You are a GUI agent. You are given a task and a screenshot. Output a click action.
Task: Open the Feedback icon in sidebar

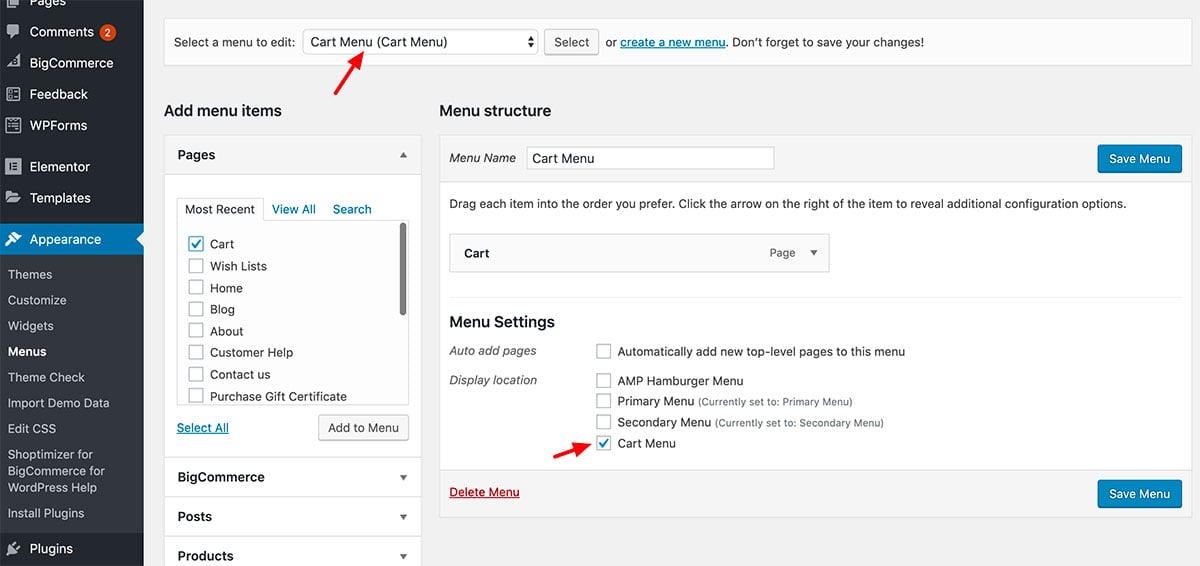pyautogui.click(x=13, y=94)
